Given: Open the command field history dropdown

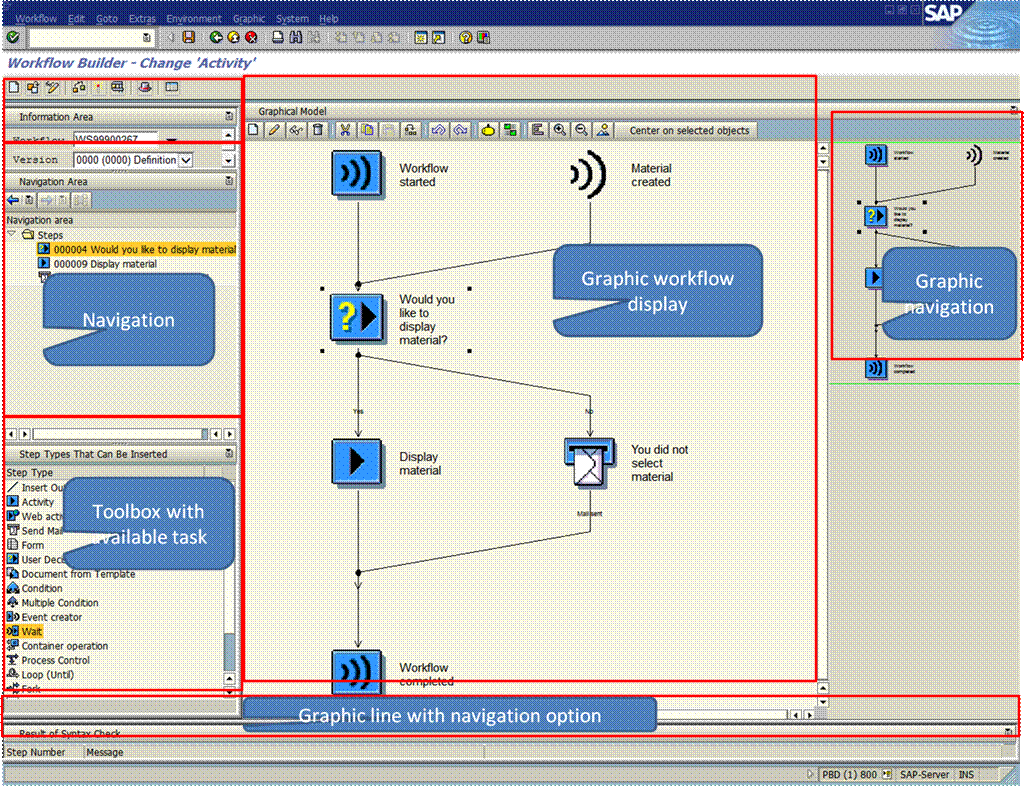Looking at the screenshot, I should click(x=147, y=38).
